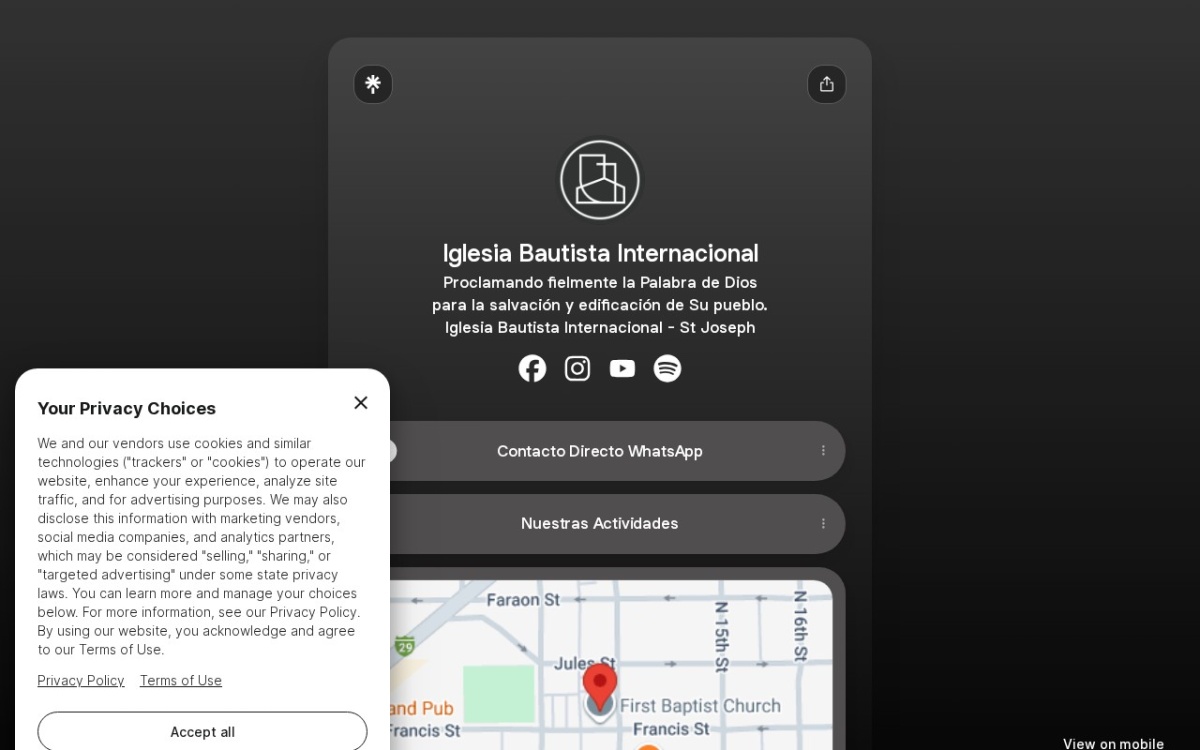Click the Iglesia Bautista Internacional title
Image resolution: width=1200 pixels, height=750 pixels.
pyautogui.click(x=600, y=253)
